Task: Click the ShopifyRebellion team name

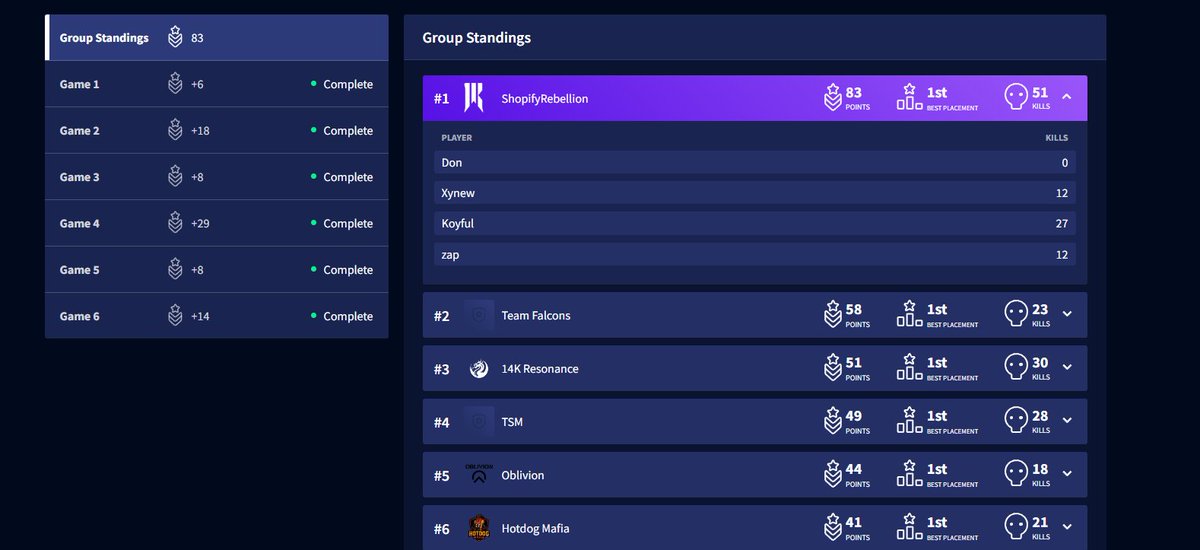Action: 545,98
